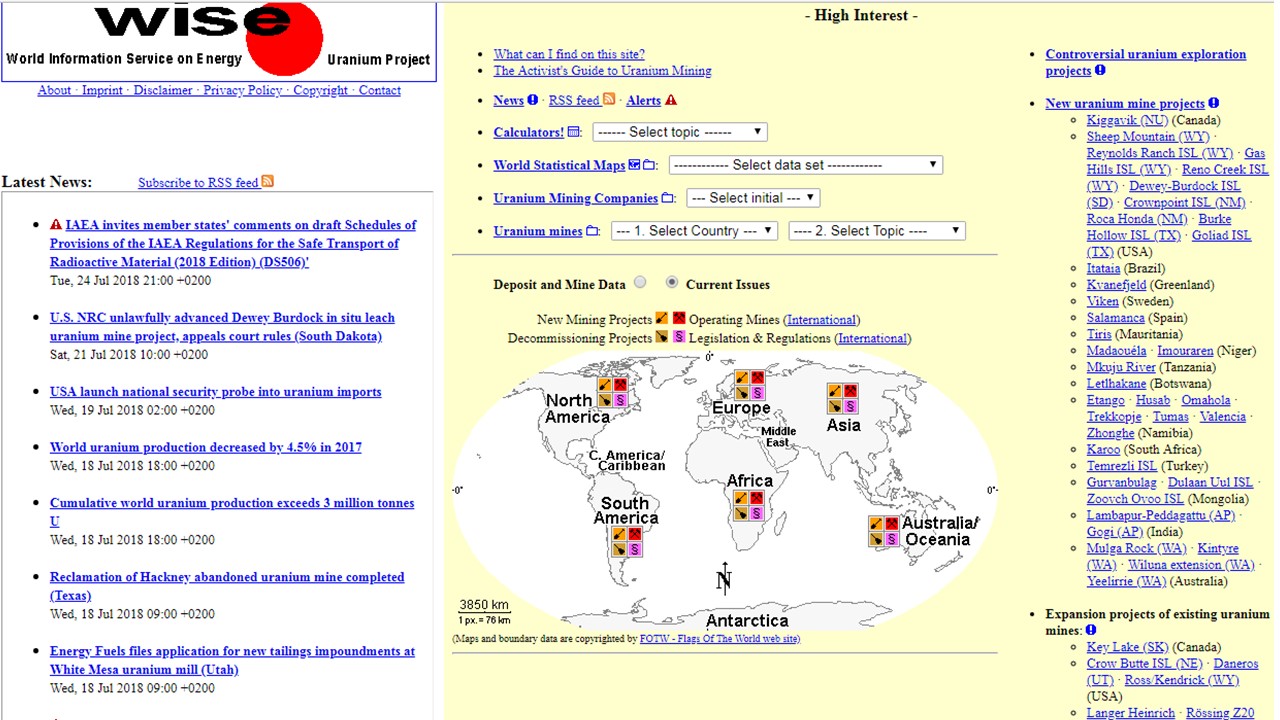Open Africa Operating Mines icon
Image resolution: width=1280 pixels, height=720 pixels.
tap(757, 498)
